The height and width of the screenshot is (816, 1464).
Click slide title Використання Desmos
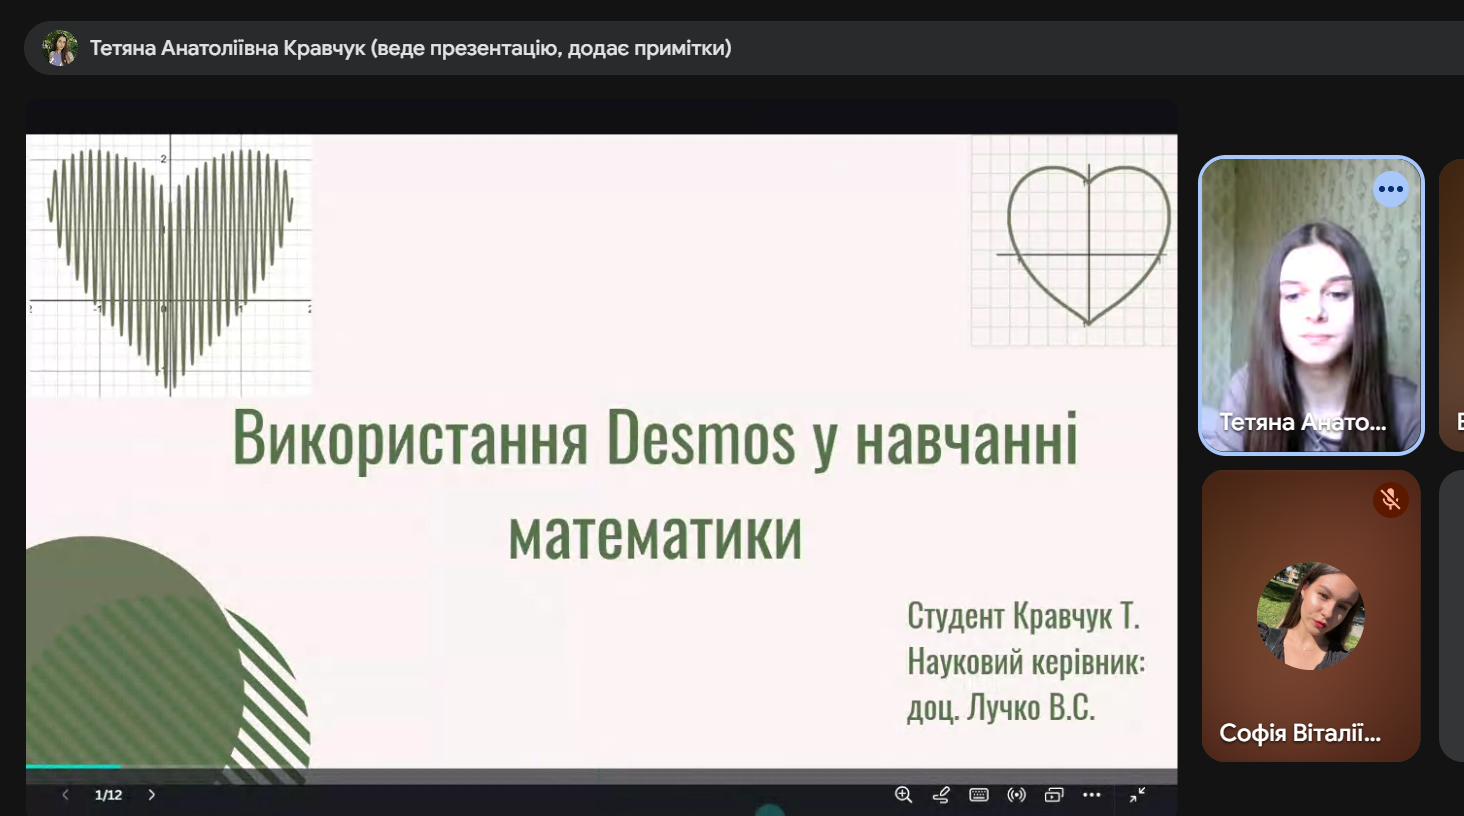coord(655,487)
